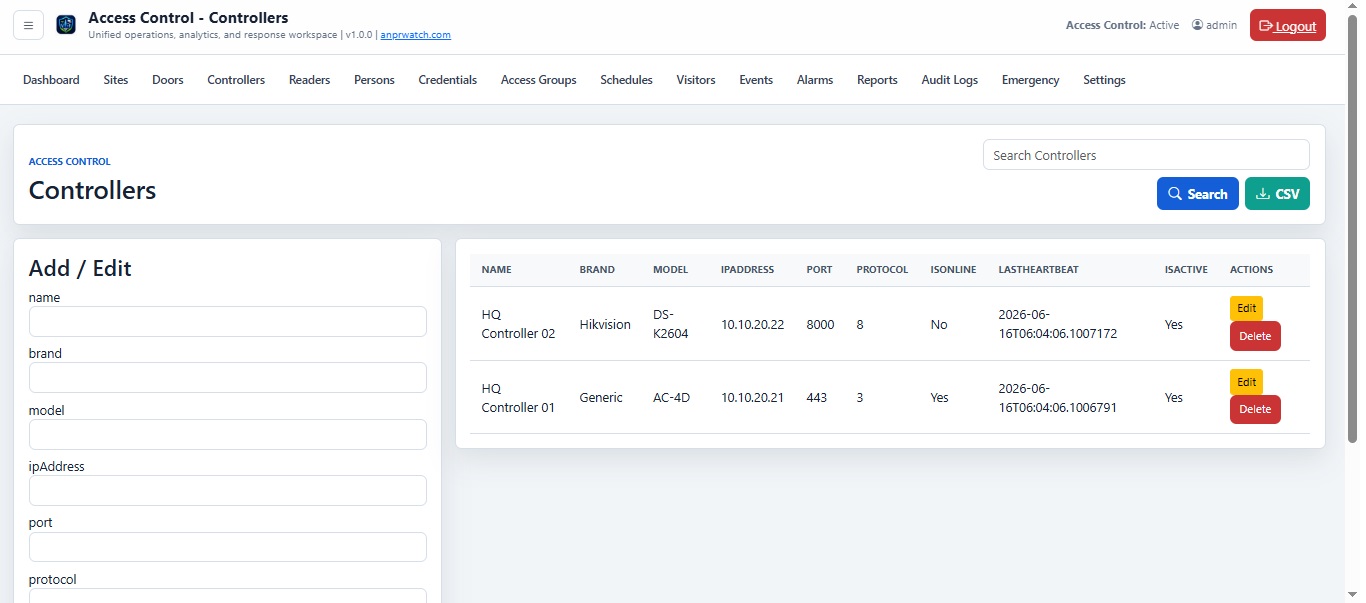Open the Readers page
Viewport: 1366px width, 603px height.
pyautogui.click(x=309, y=80)
